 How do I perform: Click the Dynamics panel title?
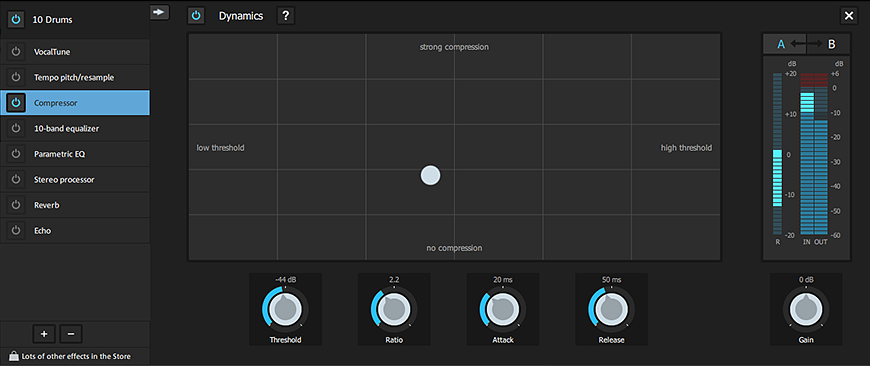[x=241, y=16]
